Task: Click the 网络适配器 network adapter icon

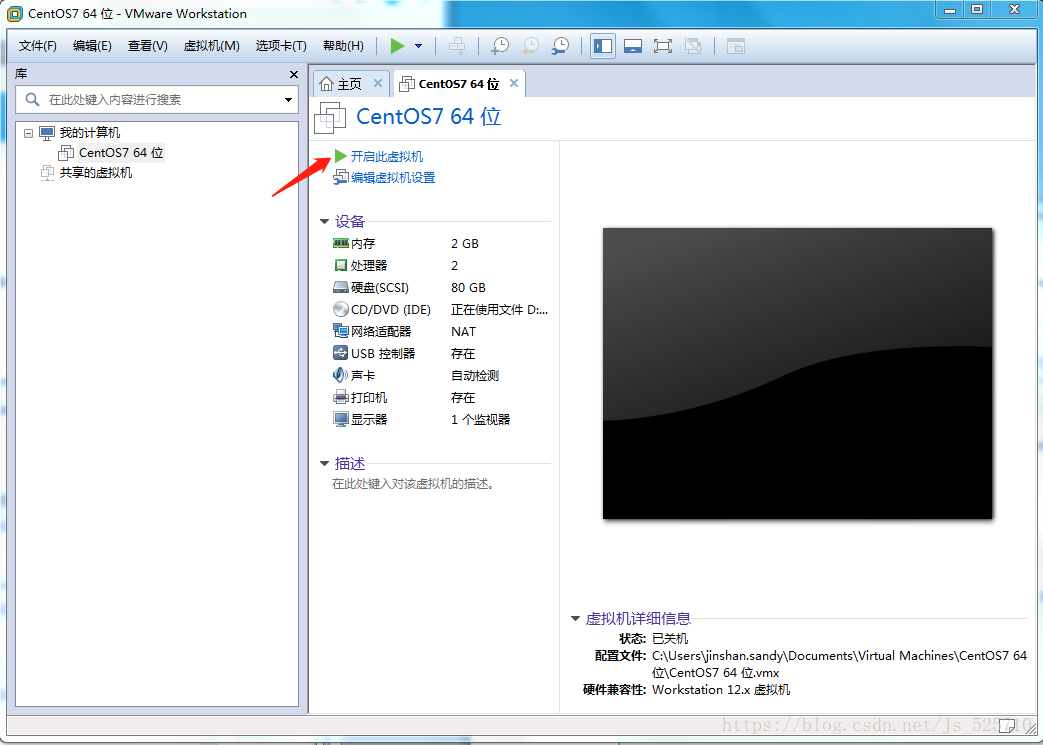Action: (x=341, y=331)
